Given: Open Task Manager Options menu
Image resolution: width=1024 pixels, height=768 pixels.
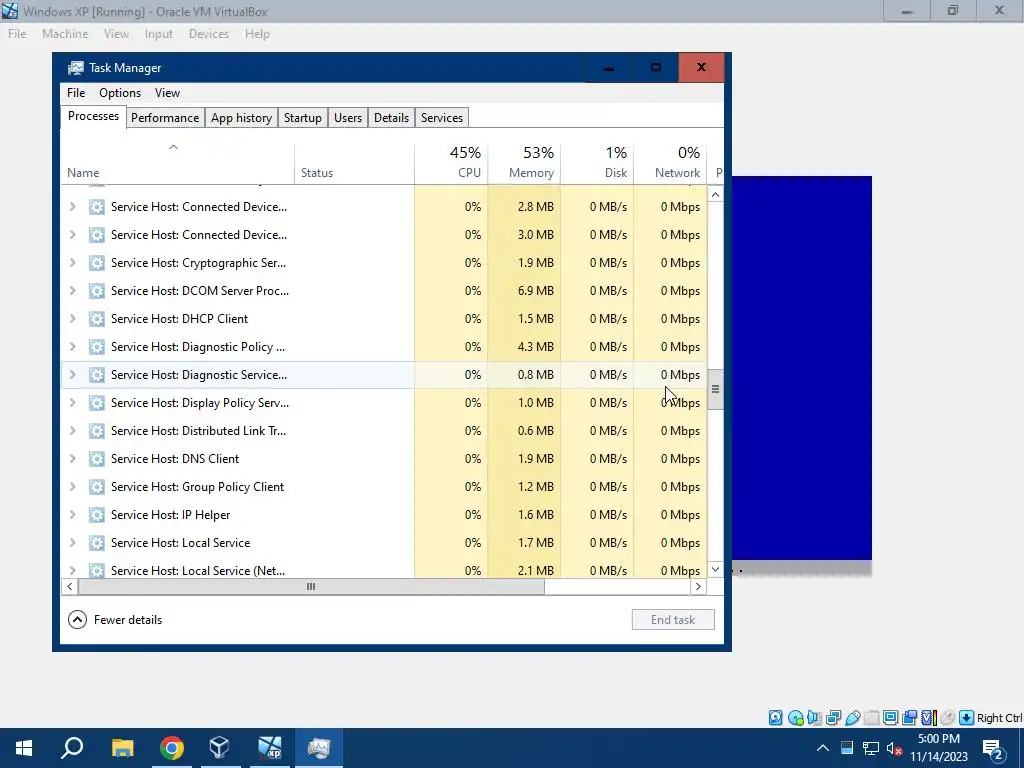Looking at the screenshot, I should coord(120,93).
